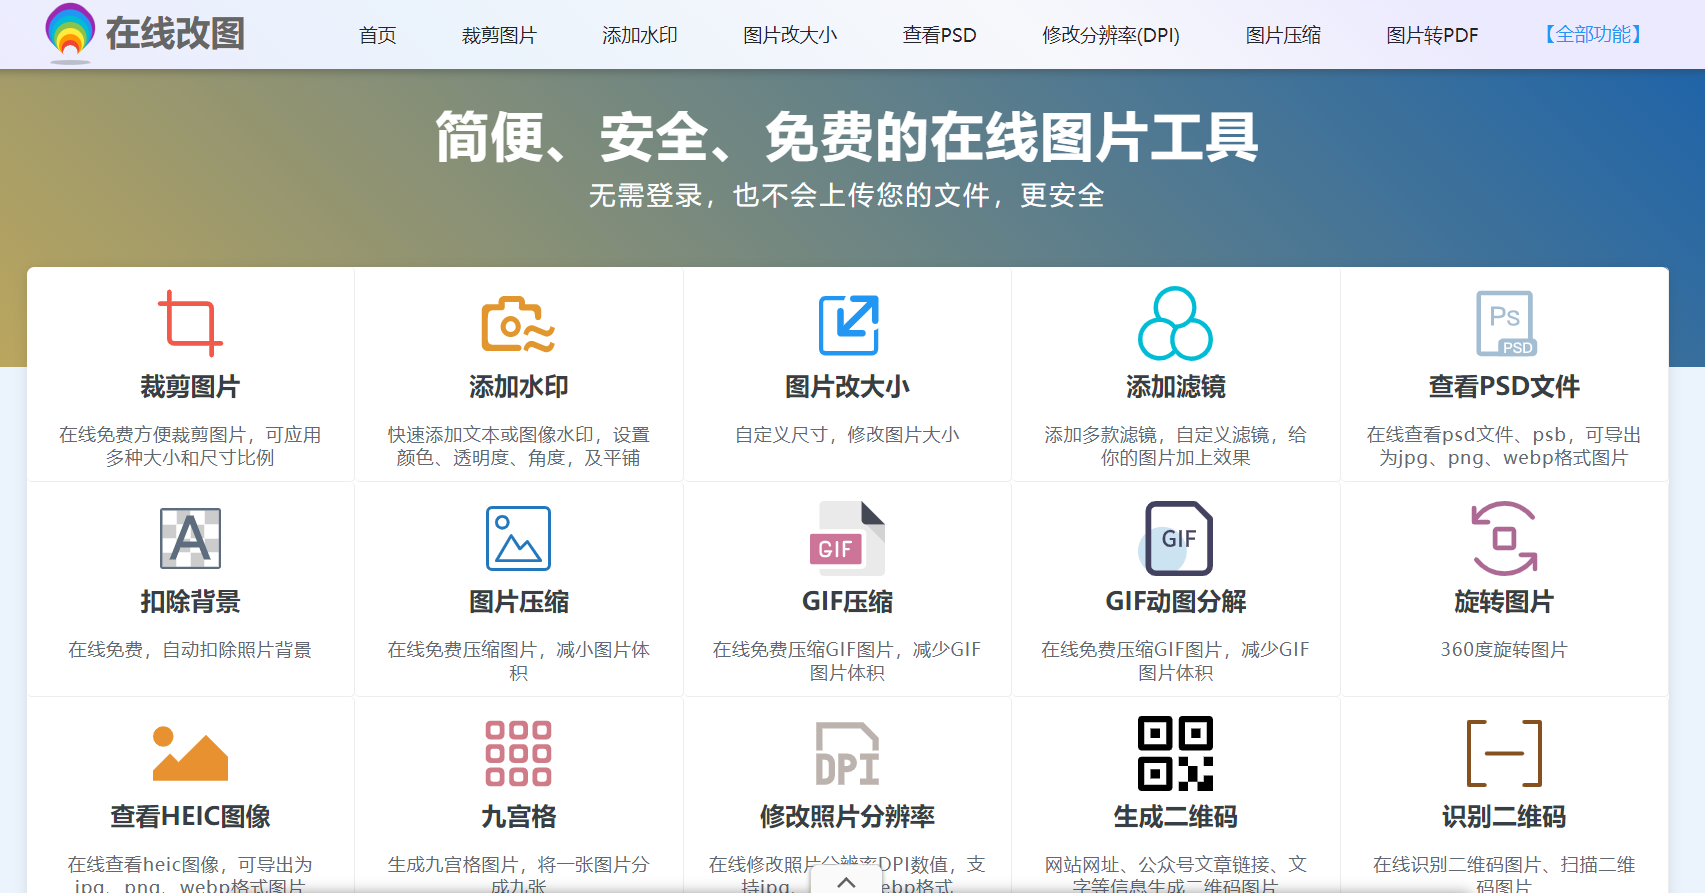Select the image resize icon
This screenshot has width=1705, height=893.
[847, 324]
